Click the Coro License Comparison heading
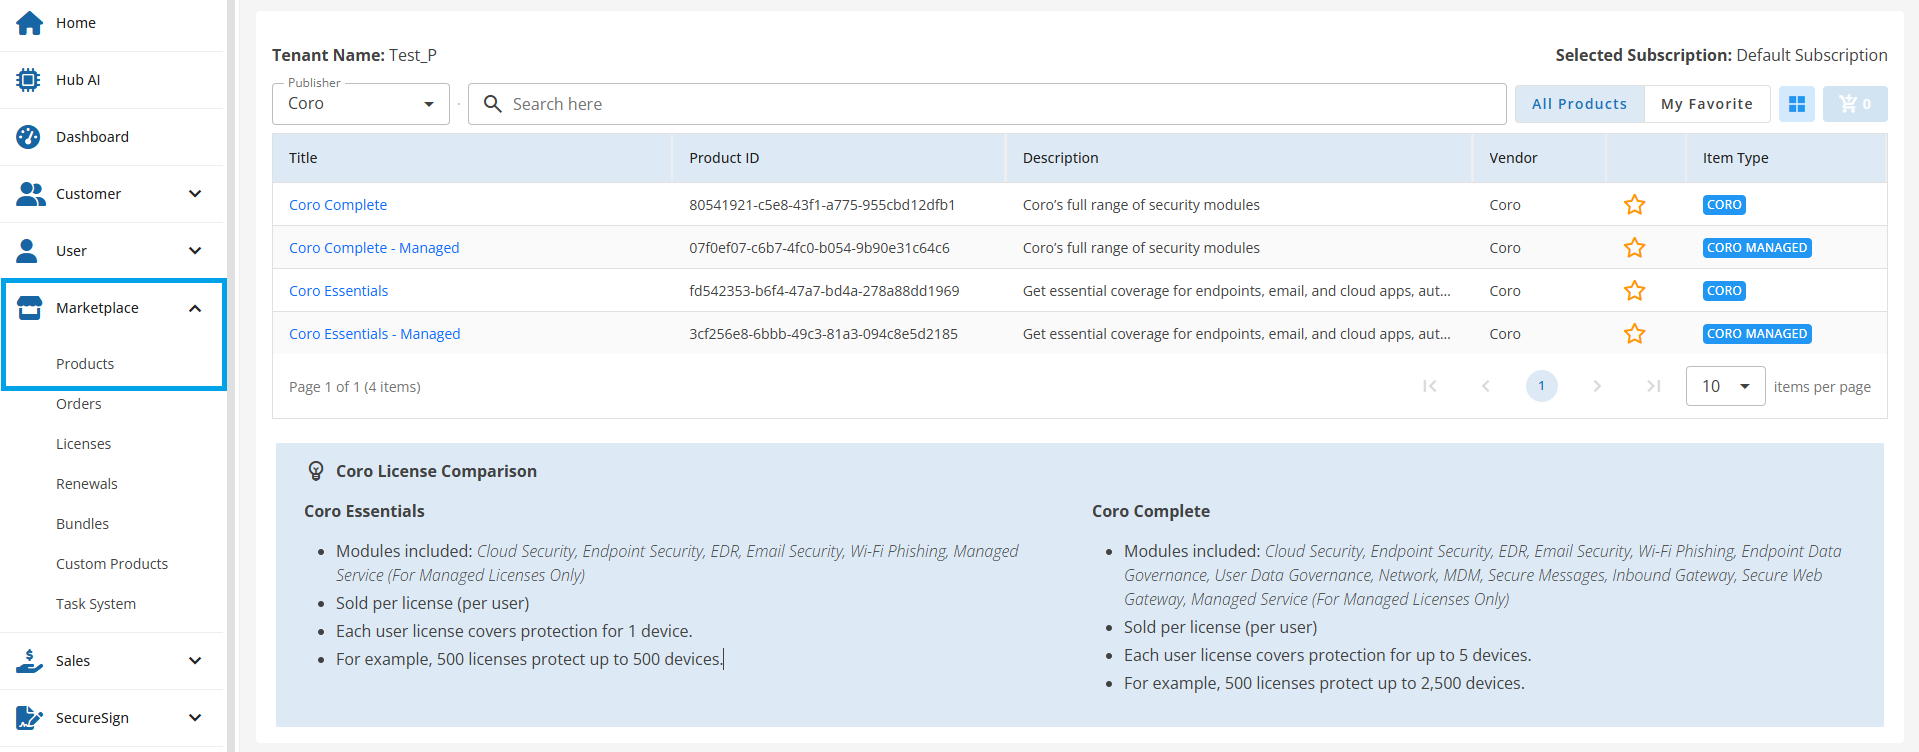 pos(436,471)
